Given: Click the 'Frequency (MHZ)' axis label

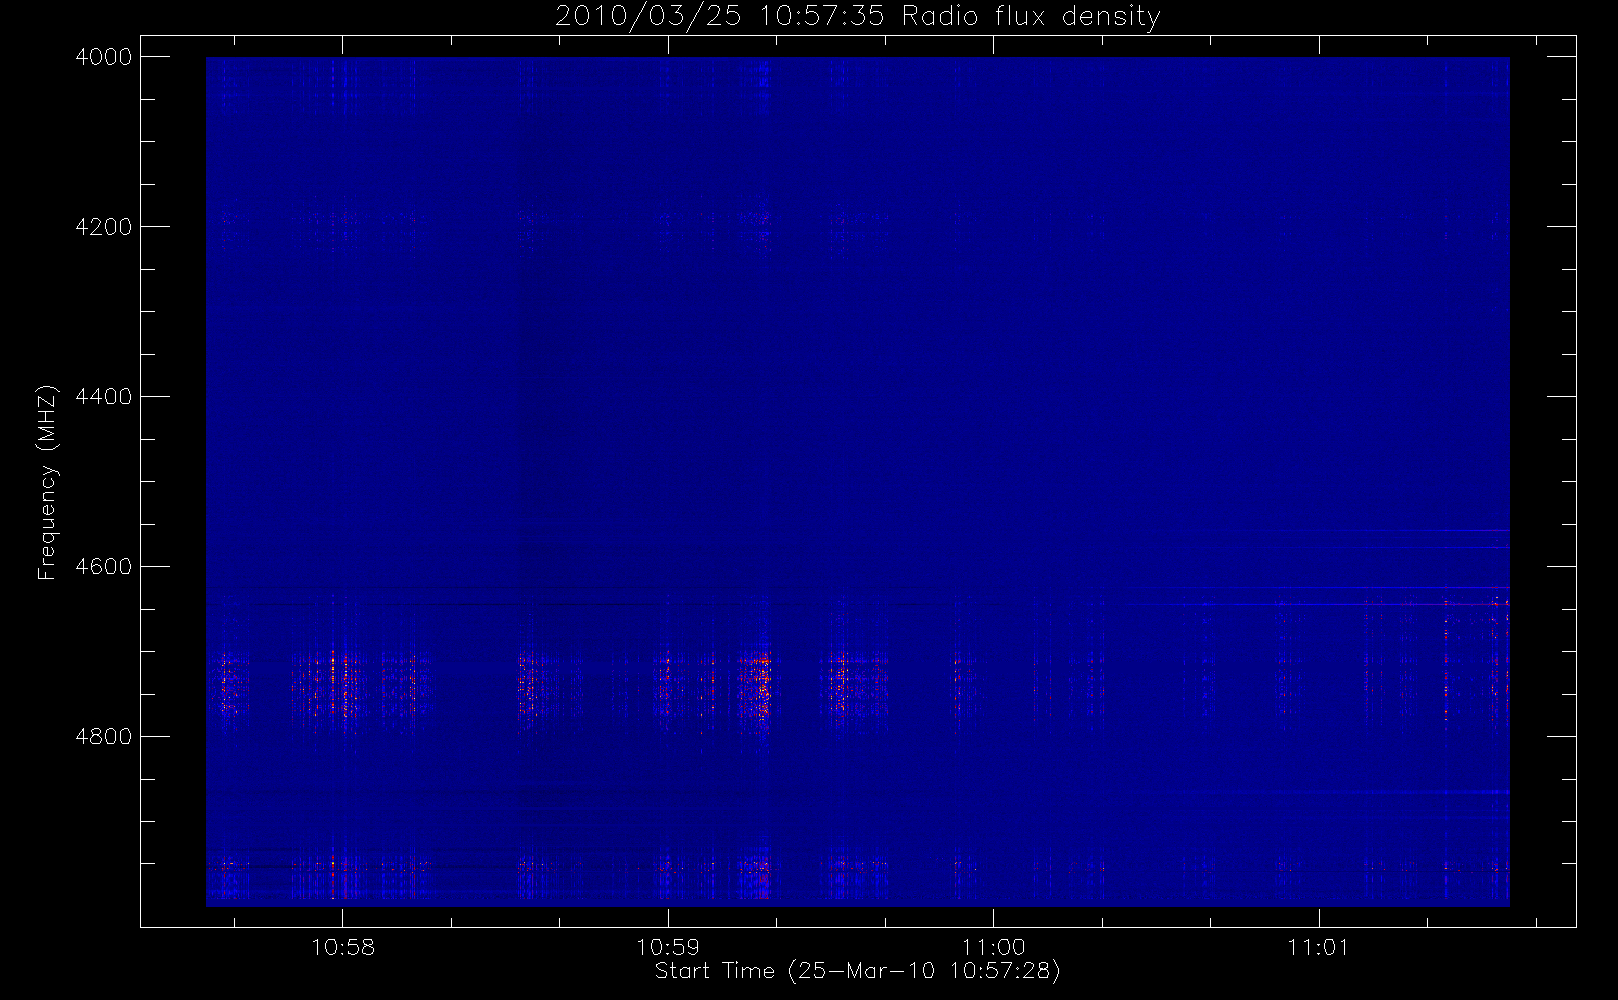Looking at the screenshot, I should [46, 482].
